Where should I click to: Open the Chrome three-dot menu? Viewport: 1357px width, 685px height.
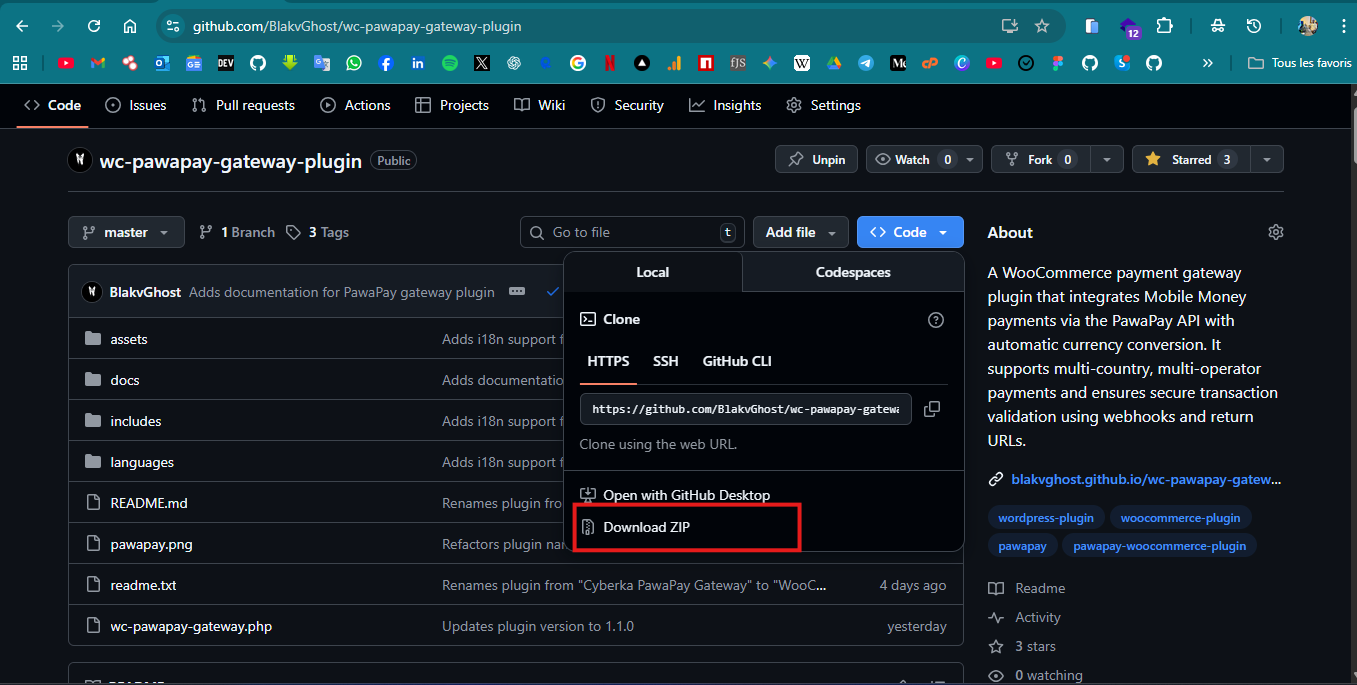click(x=1343, y=26)
